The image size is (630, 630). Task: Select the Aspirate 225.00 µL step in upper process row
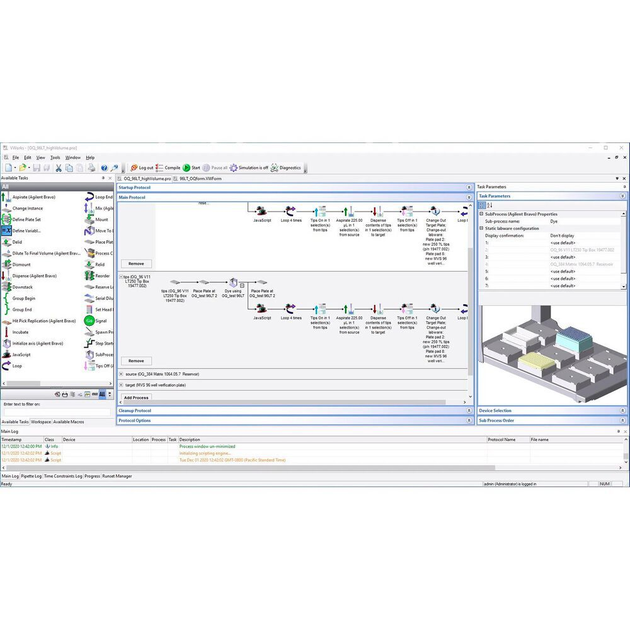click(x=349, y=221)
